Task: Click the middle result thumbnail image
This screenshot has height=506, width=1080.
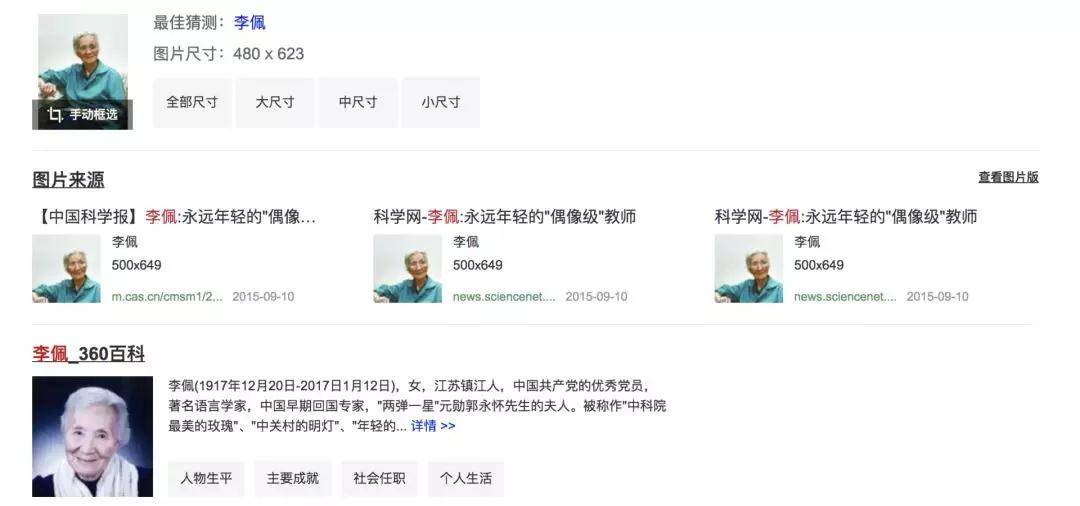Action: coord(408,268)
